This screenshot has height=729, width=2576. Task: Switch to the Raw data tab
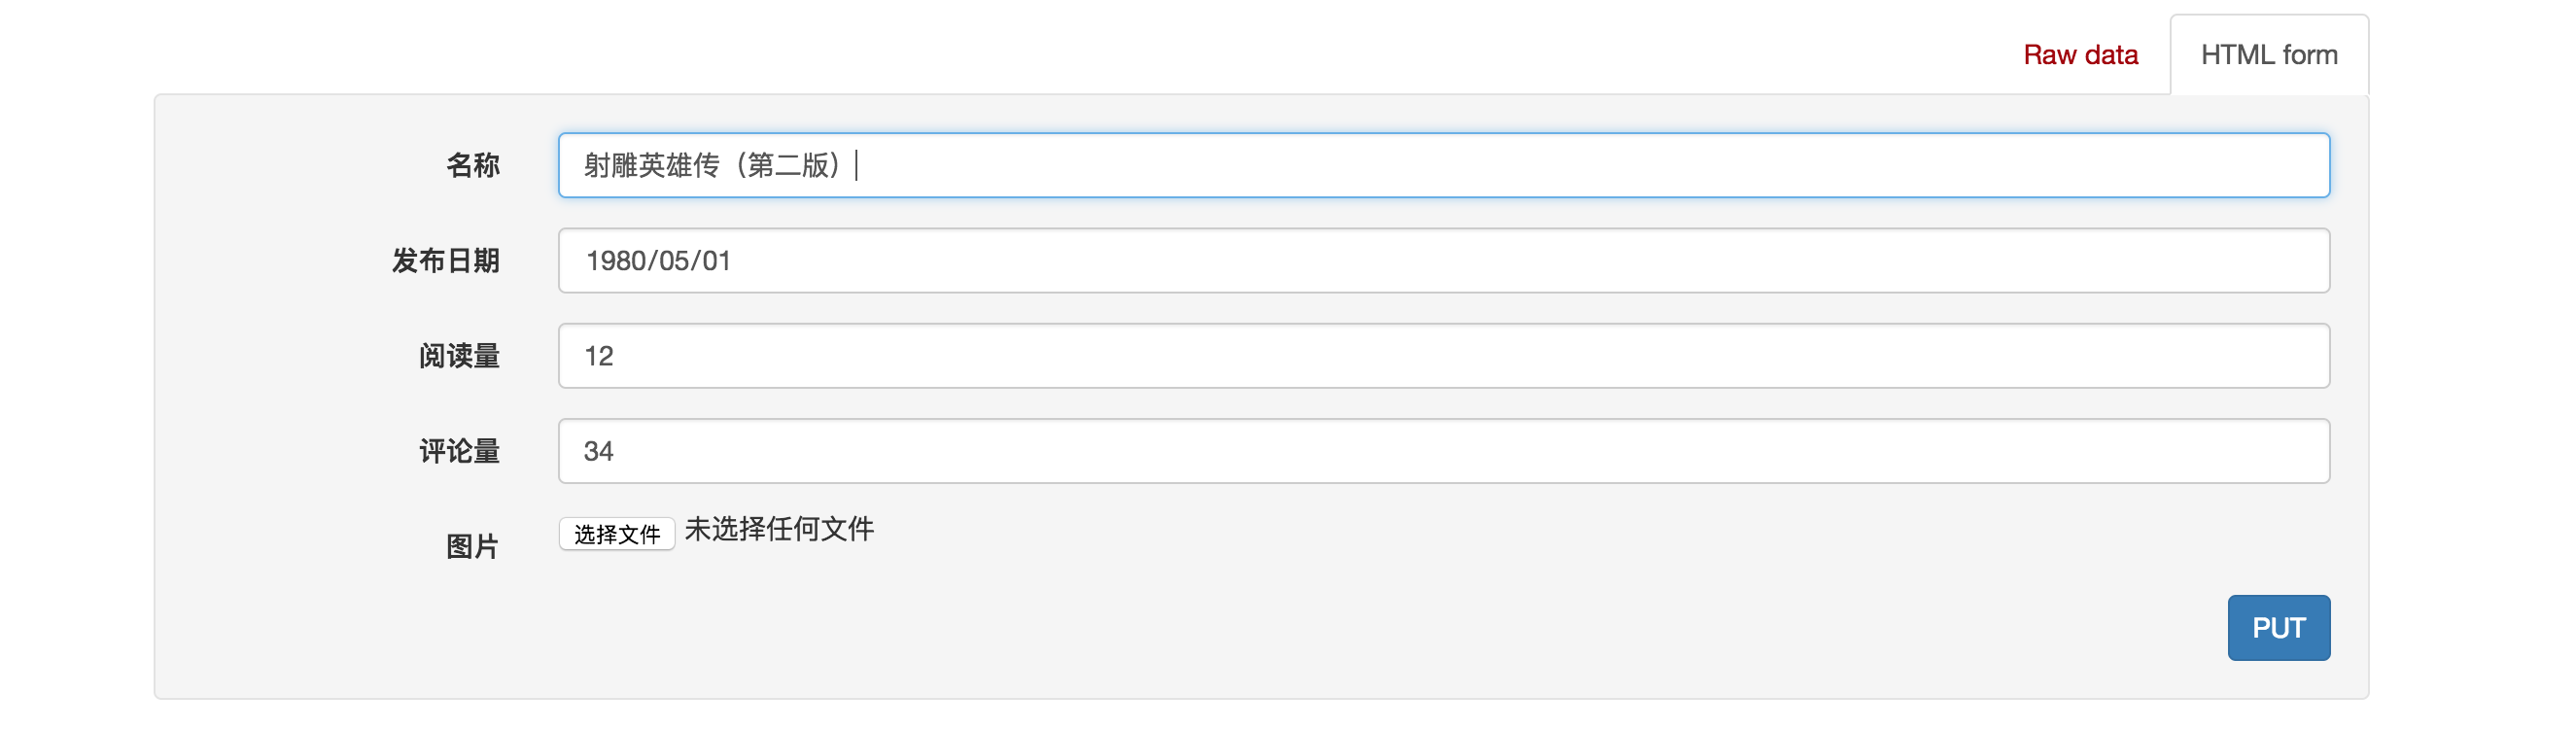(2080, 54)
